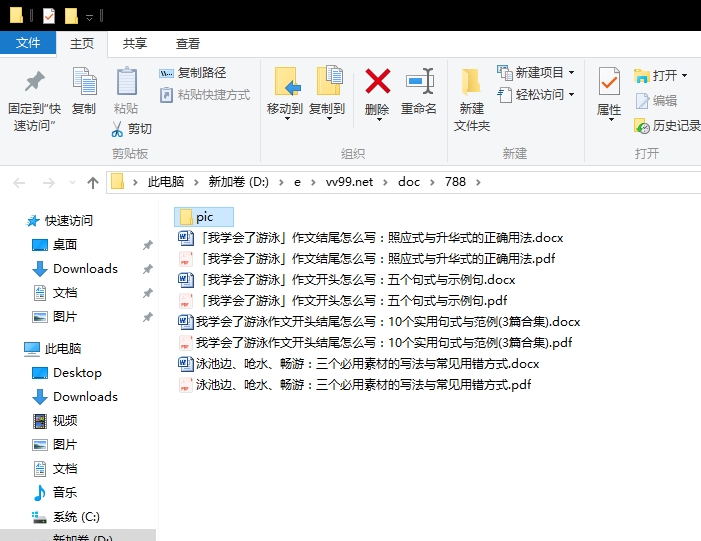The image size is (701, 541).
Task: Click the Edit pencil option
Action: pos(656,101)
